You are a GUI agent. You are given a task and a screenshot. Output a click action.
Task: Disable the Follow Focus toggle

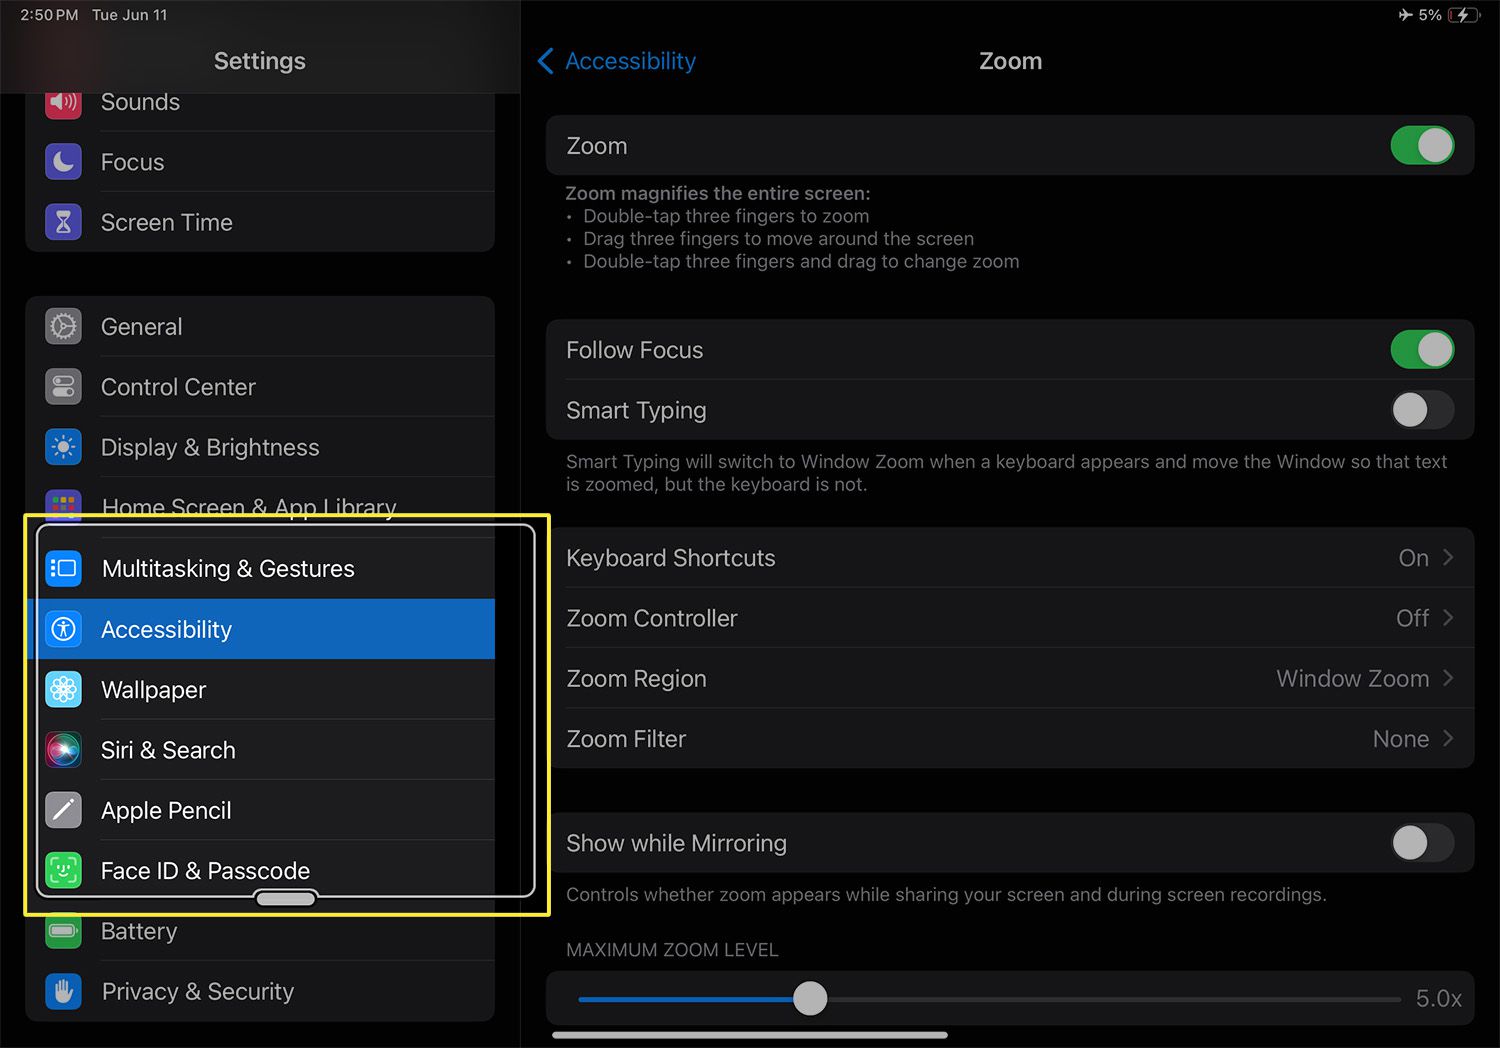[x=1421, y=350]
